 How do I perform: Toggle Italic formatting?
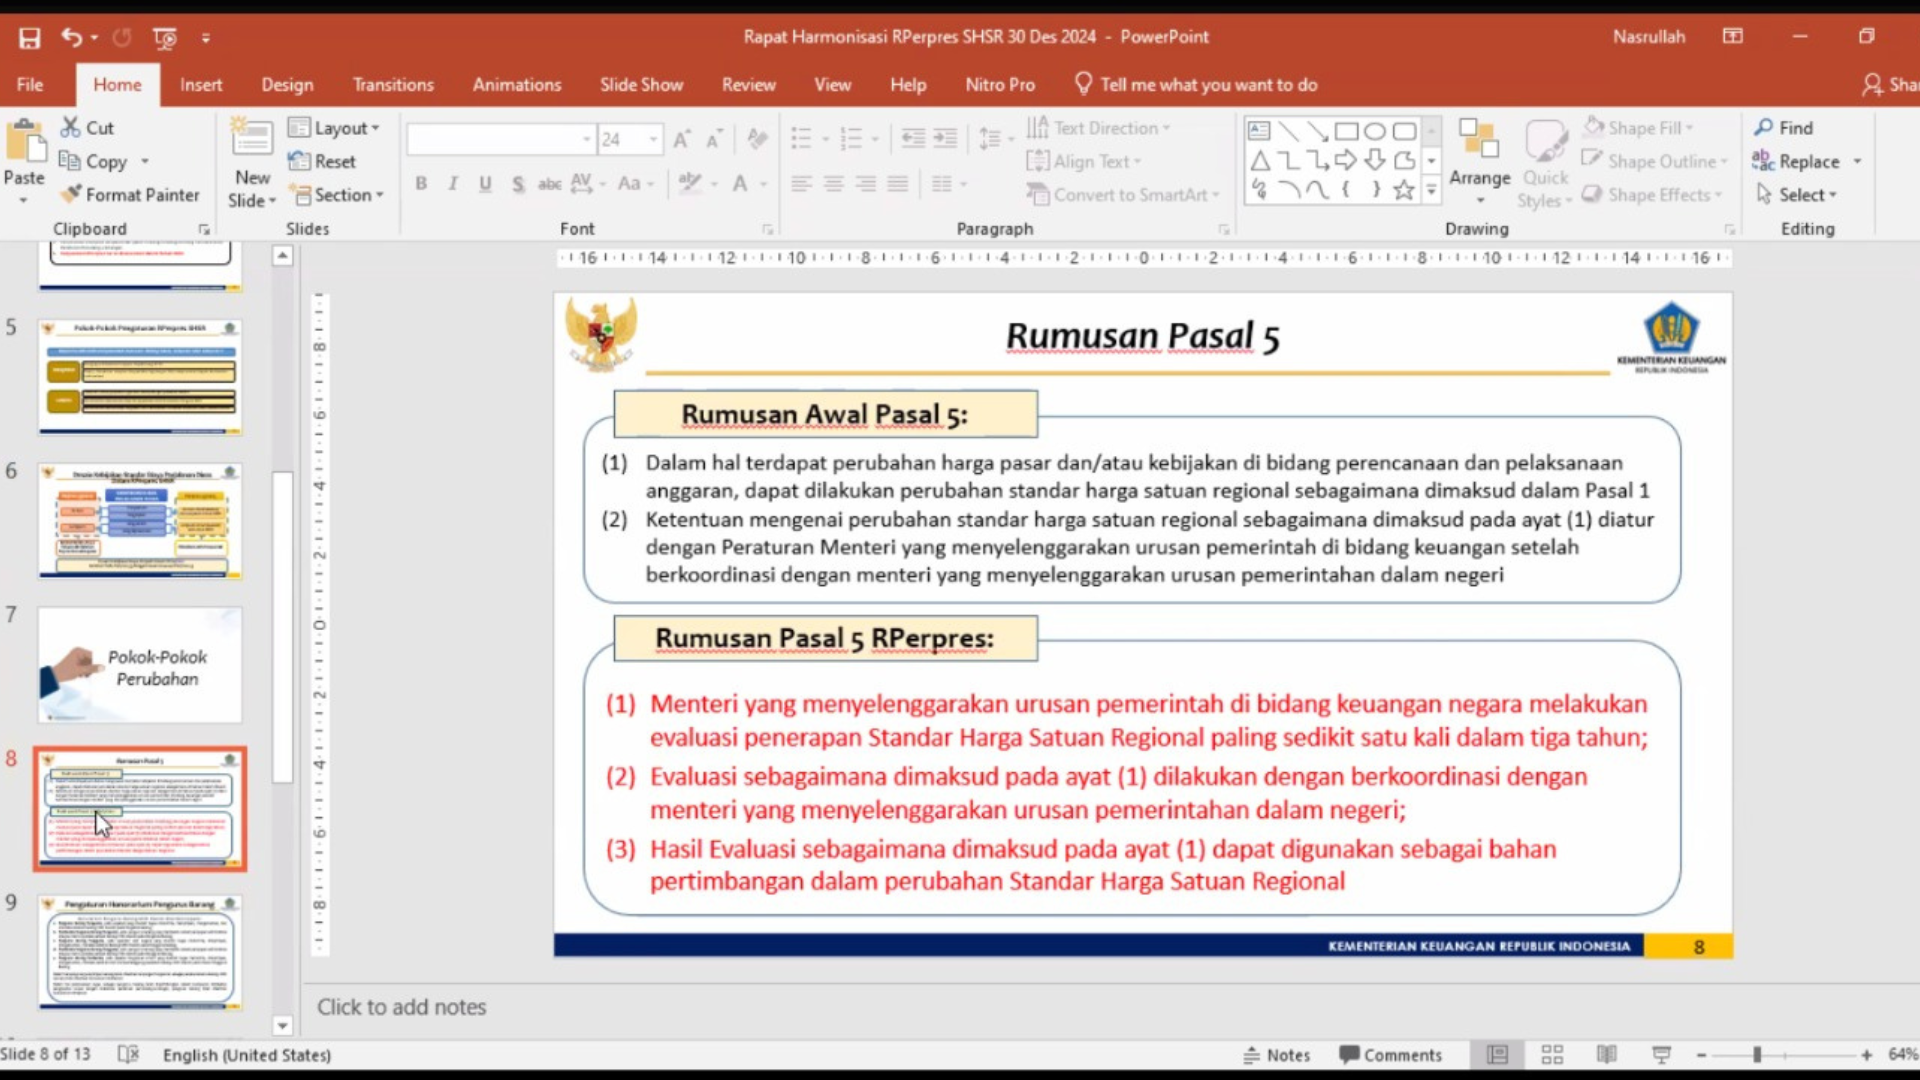pyautogui.click(x=453, y=183)
